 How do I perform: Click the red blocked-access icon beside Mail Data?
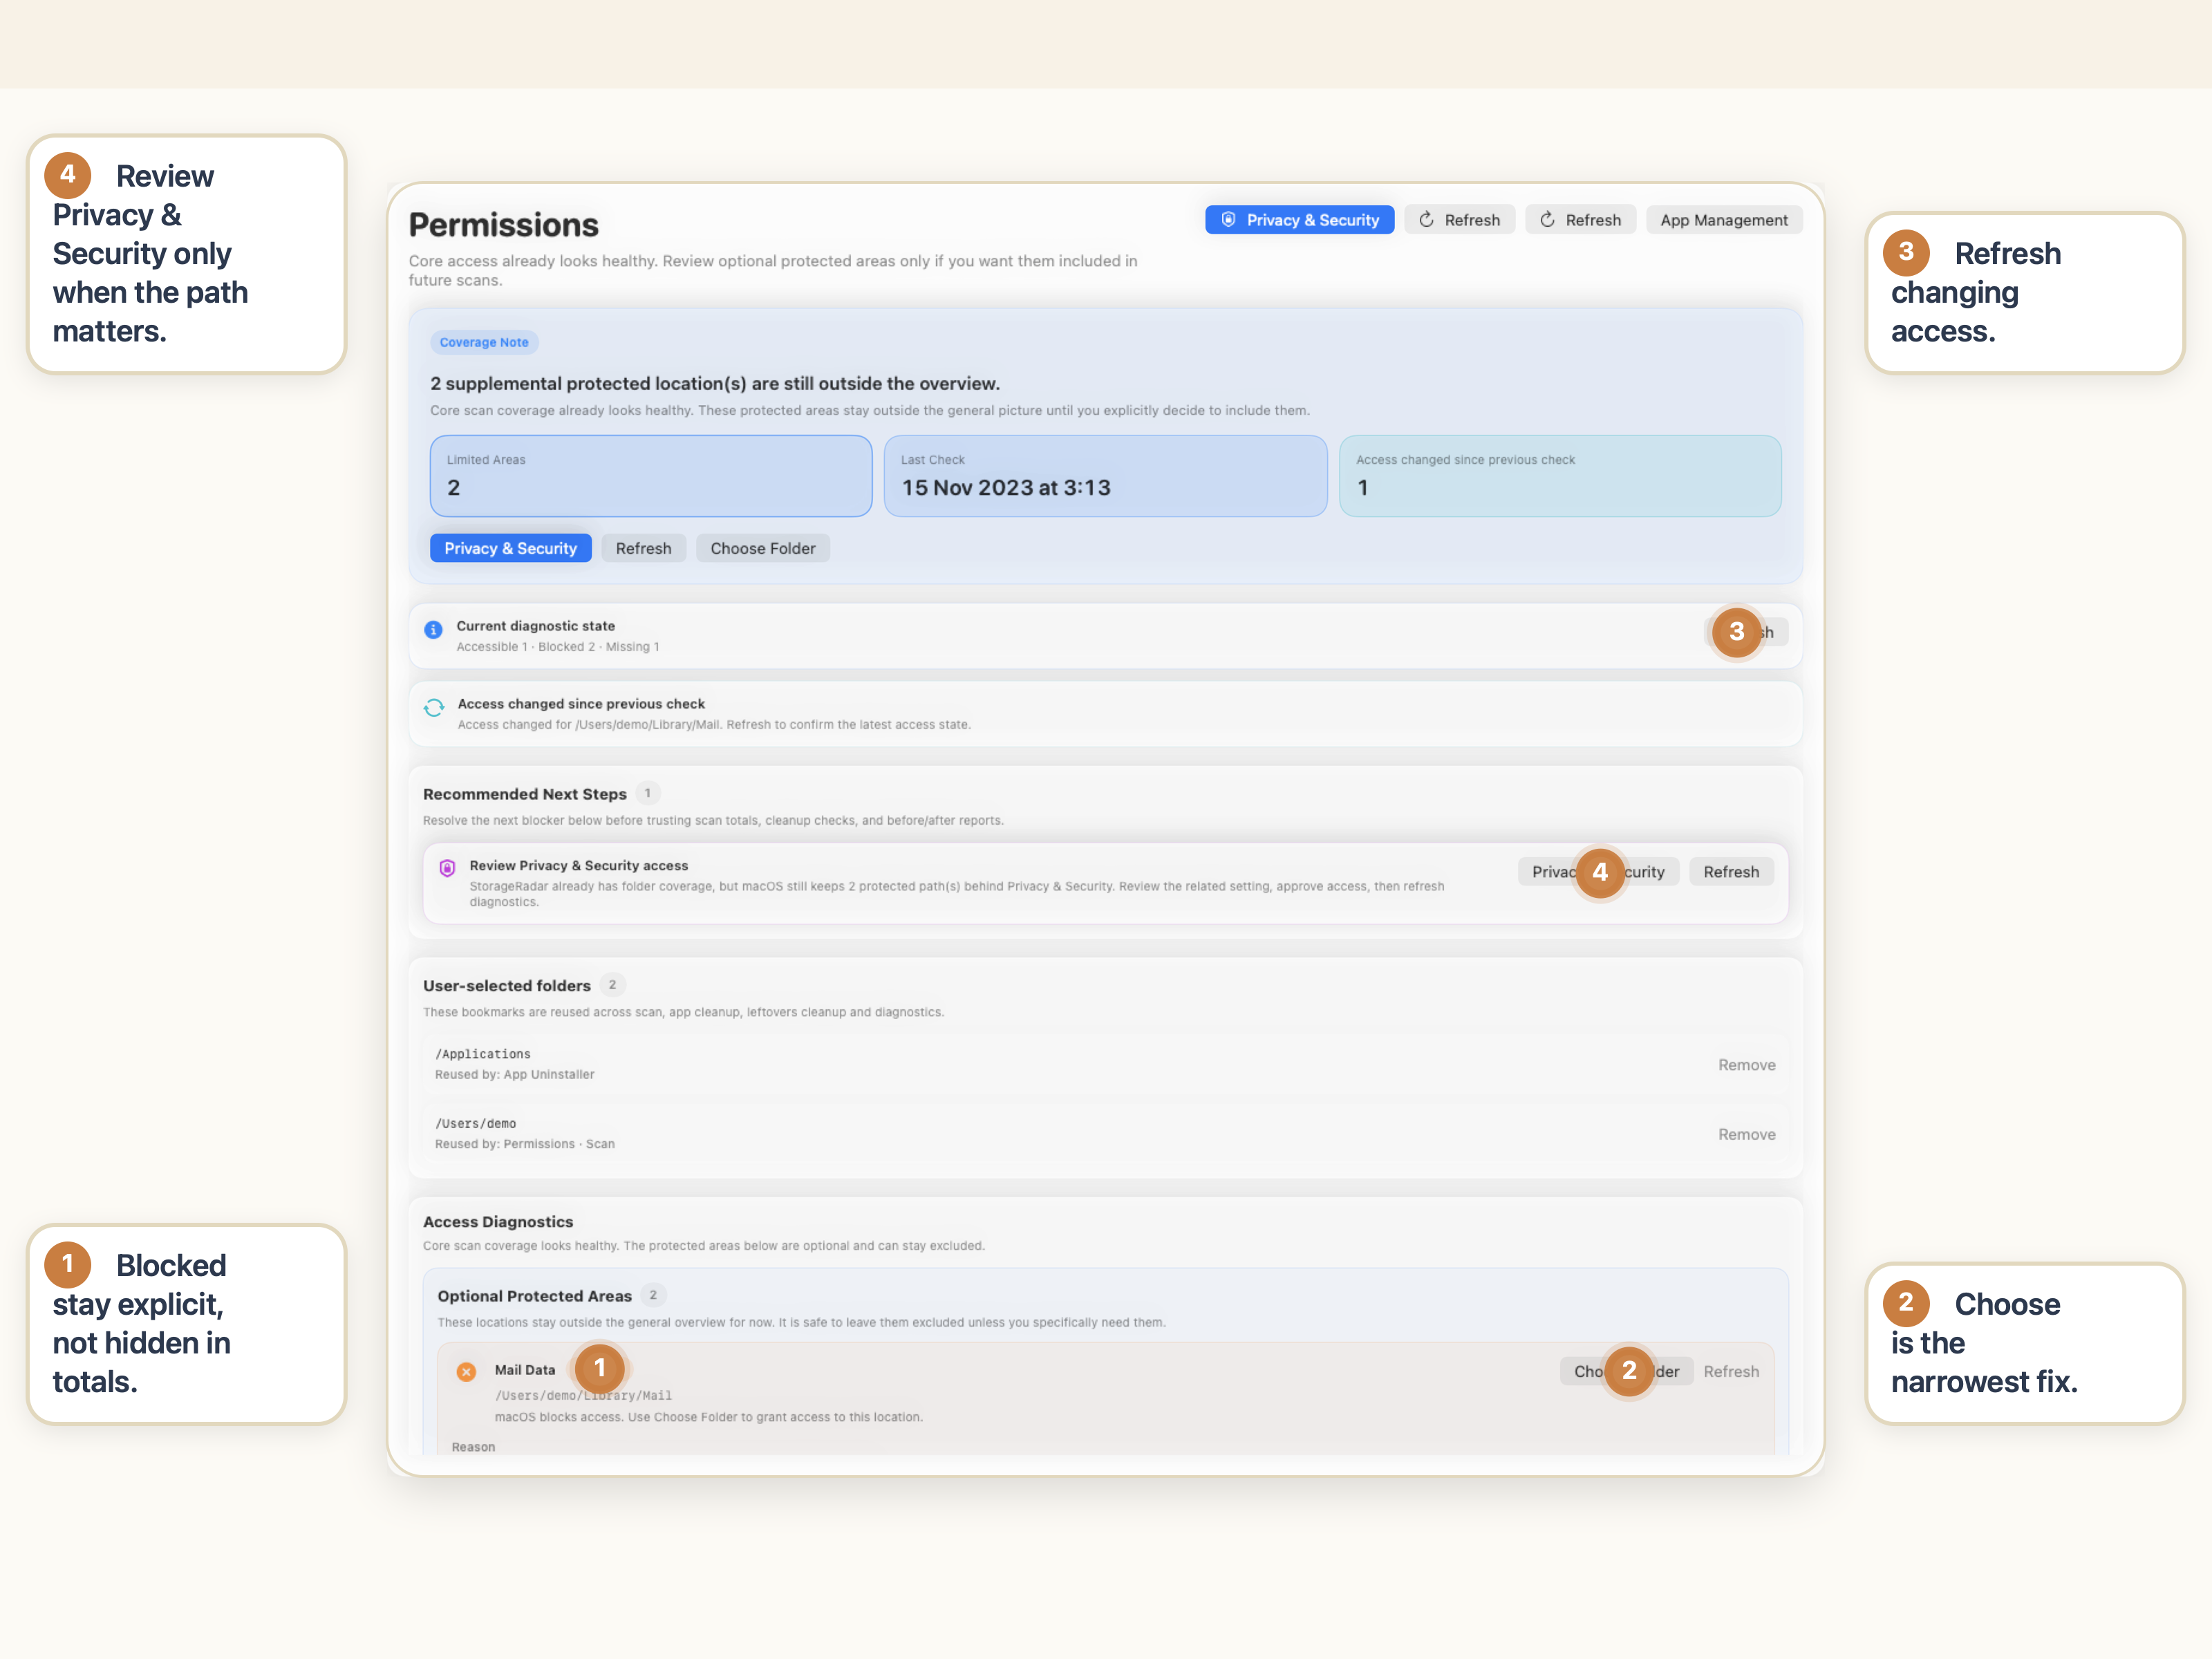tap(466, 1372)
